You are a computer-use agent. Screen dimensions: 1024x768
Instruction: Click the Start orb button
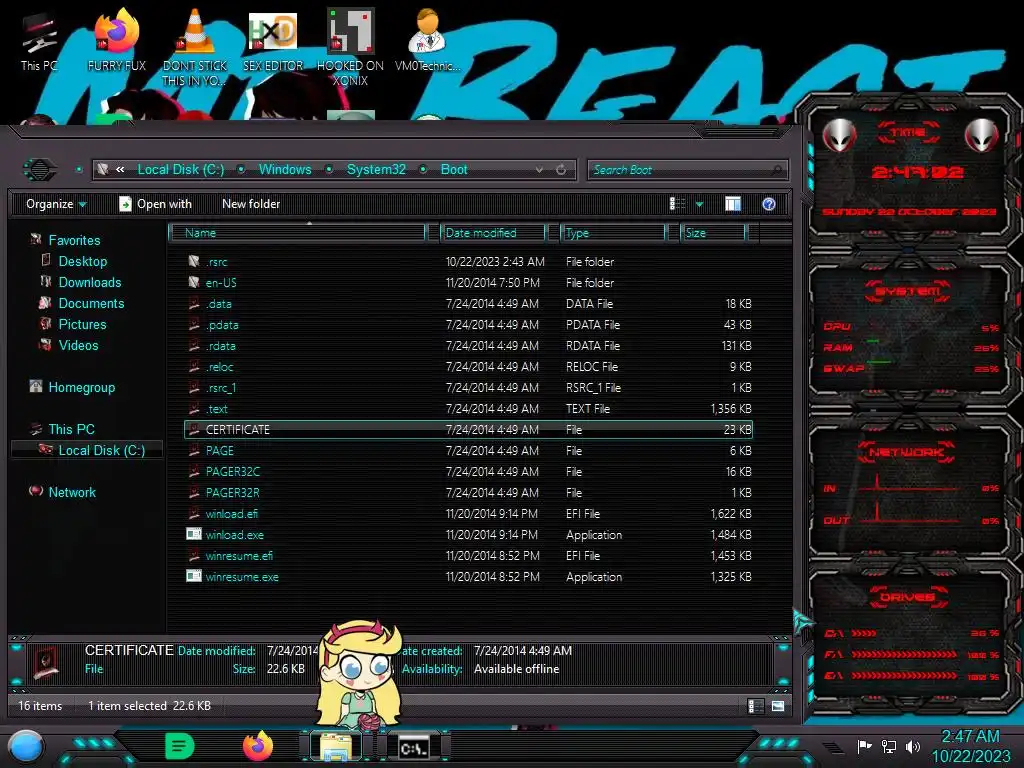(25, 747)
